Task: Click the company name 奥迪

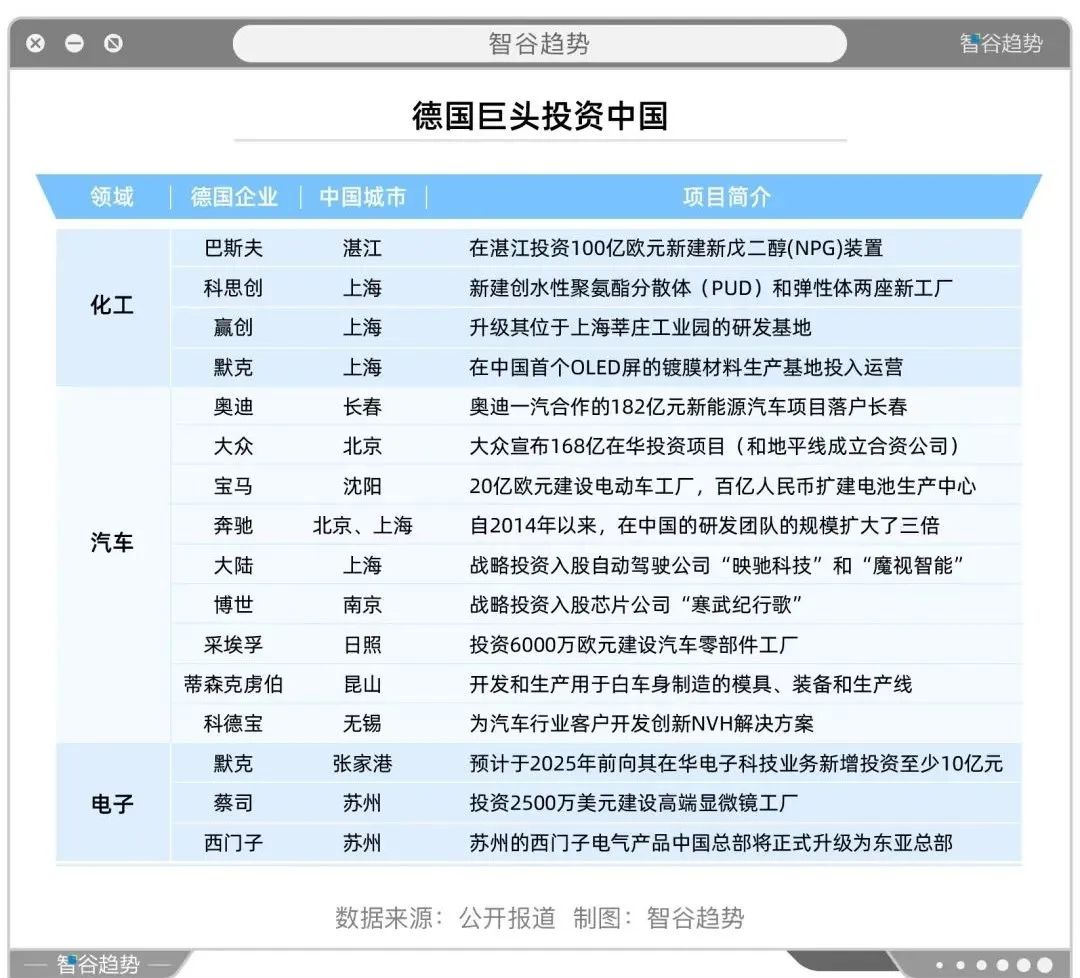Action: coord(233,406)
